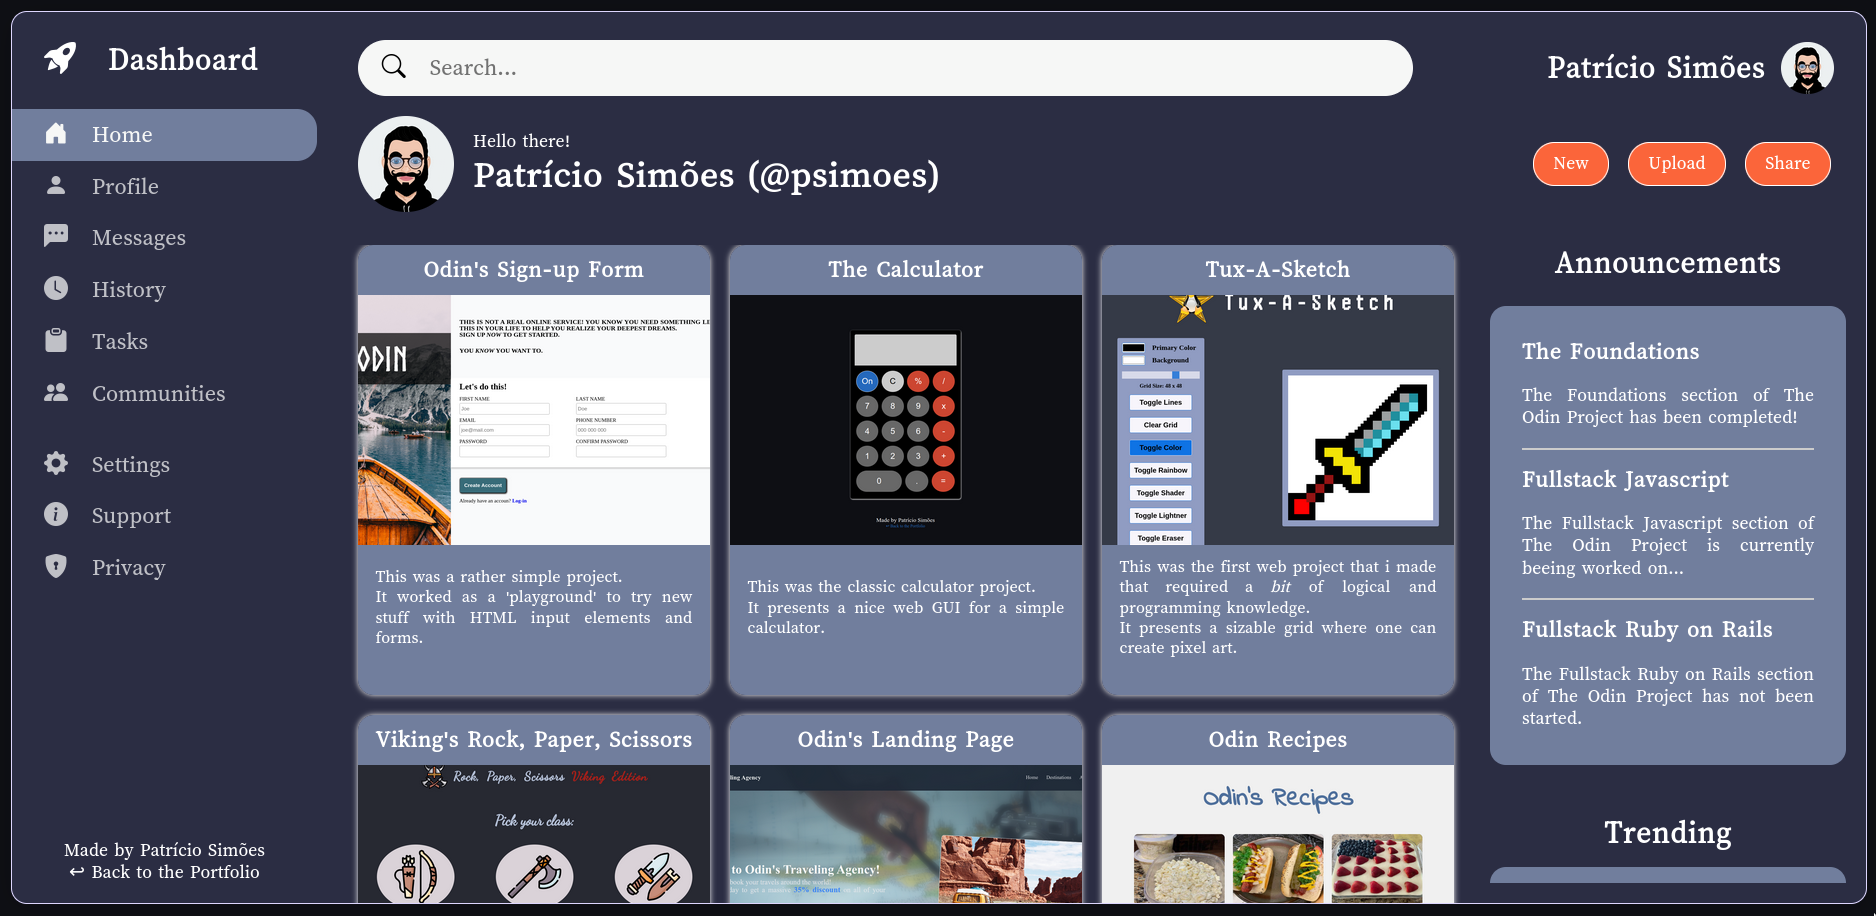The width and height of the screenshot is (1876, 916).
Task: Select the Odin's Sign-up Form card image
Action: click(x=533, y=420)
